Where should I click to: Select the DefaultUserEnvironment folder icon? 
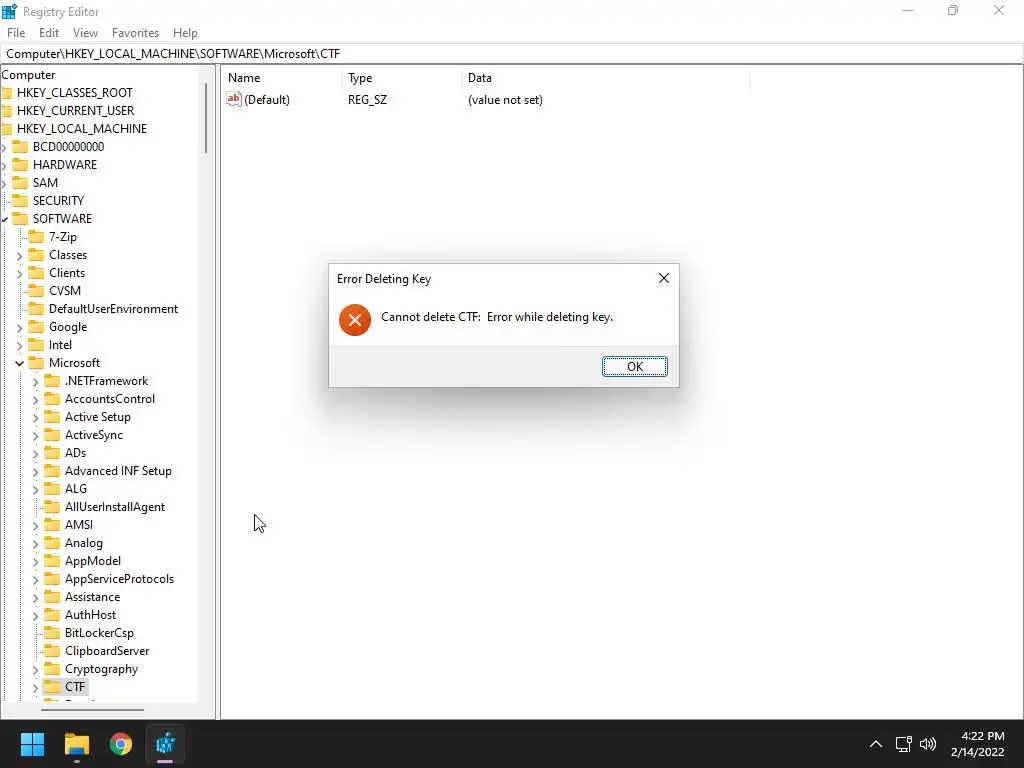coord(37,309)
